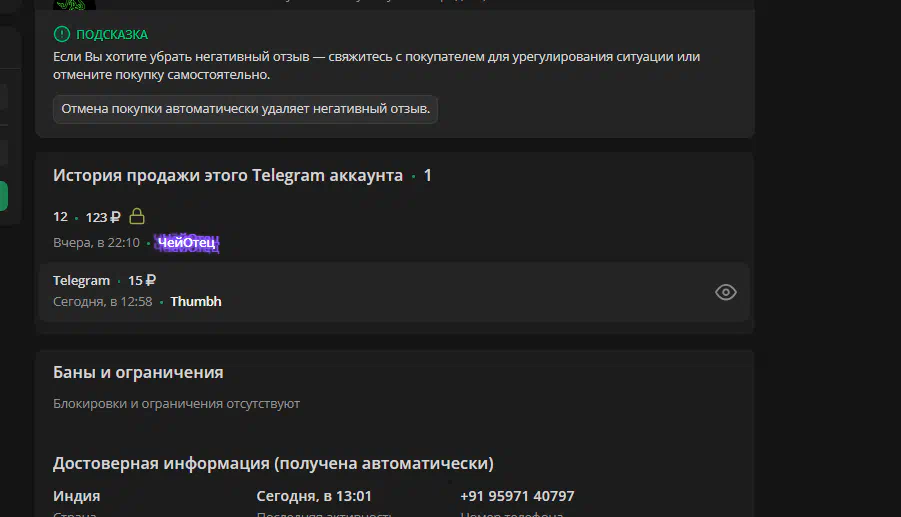Screen dimensions: 901x517
Task: Click the ПОДСКАЗКА heading text
Action: point(112,34)
